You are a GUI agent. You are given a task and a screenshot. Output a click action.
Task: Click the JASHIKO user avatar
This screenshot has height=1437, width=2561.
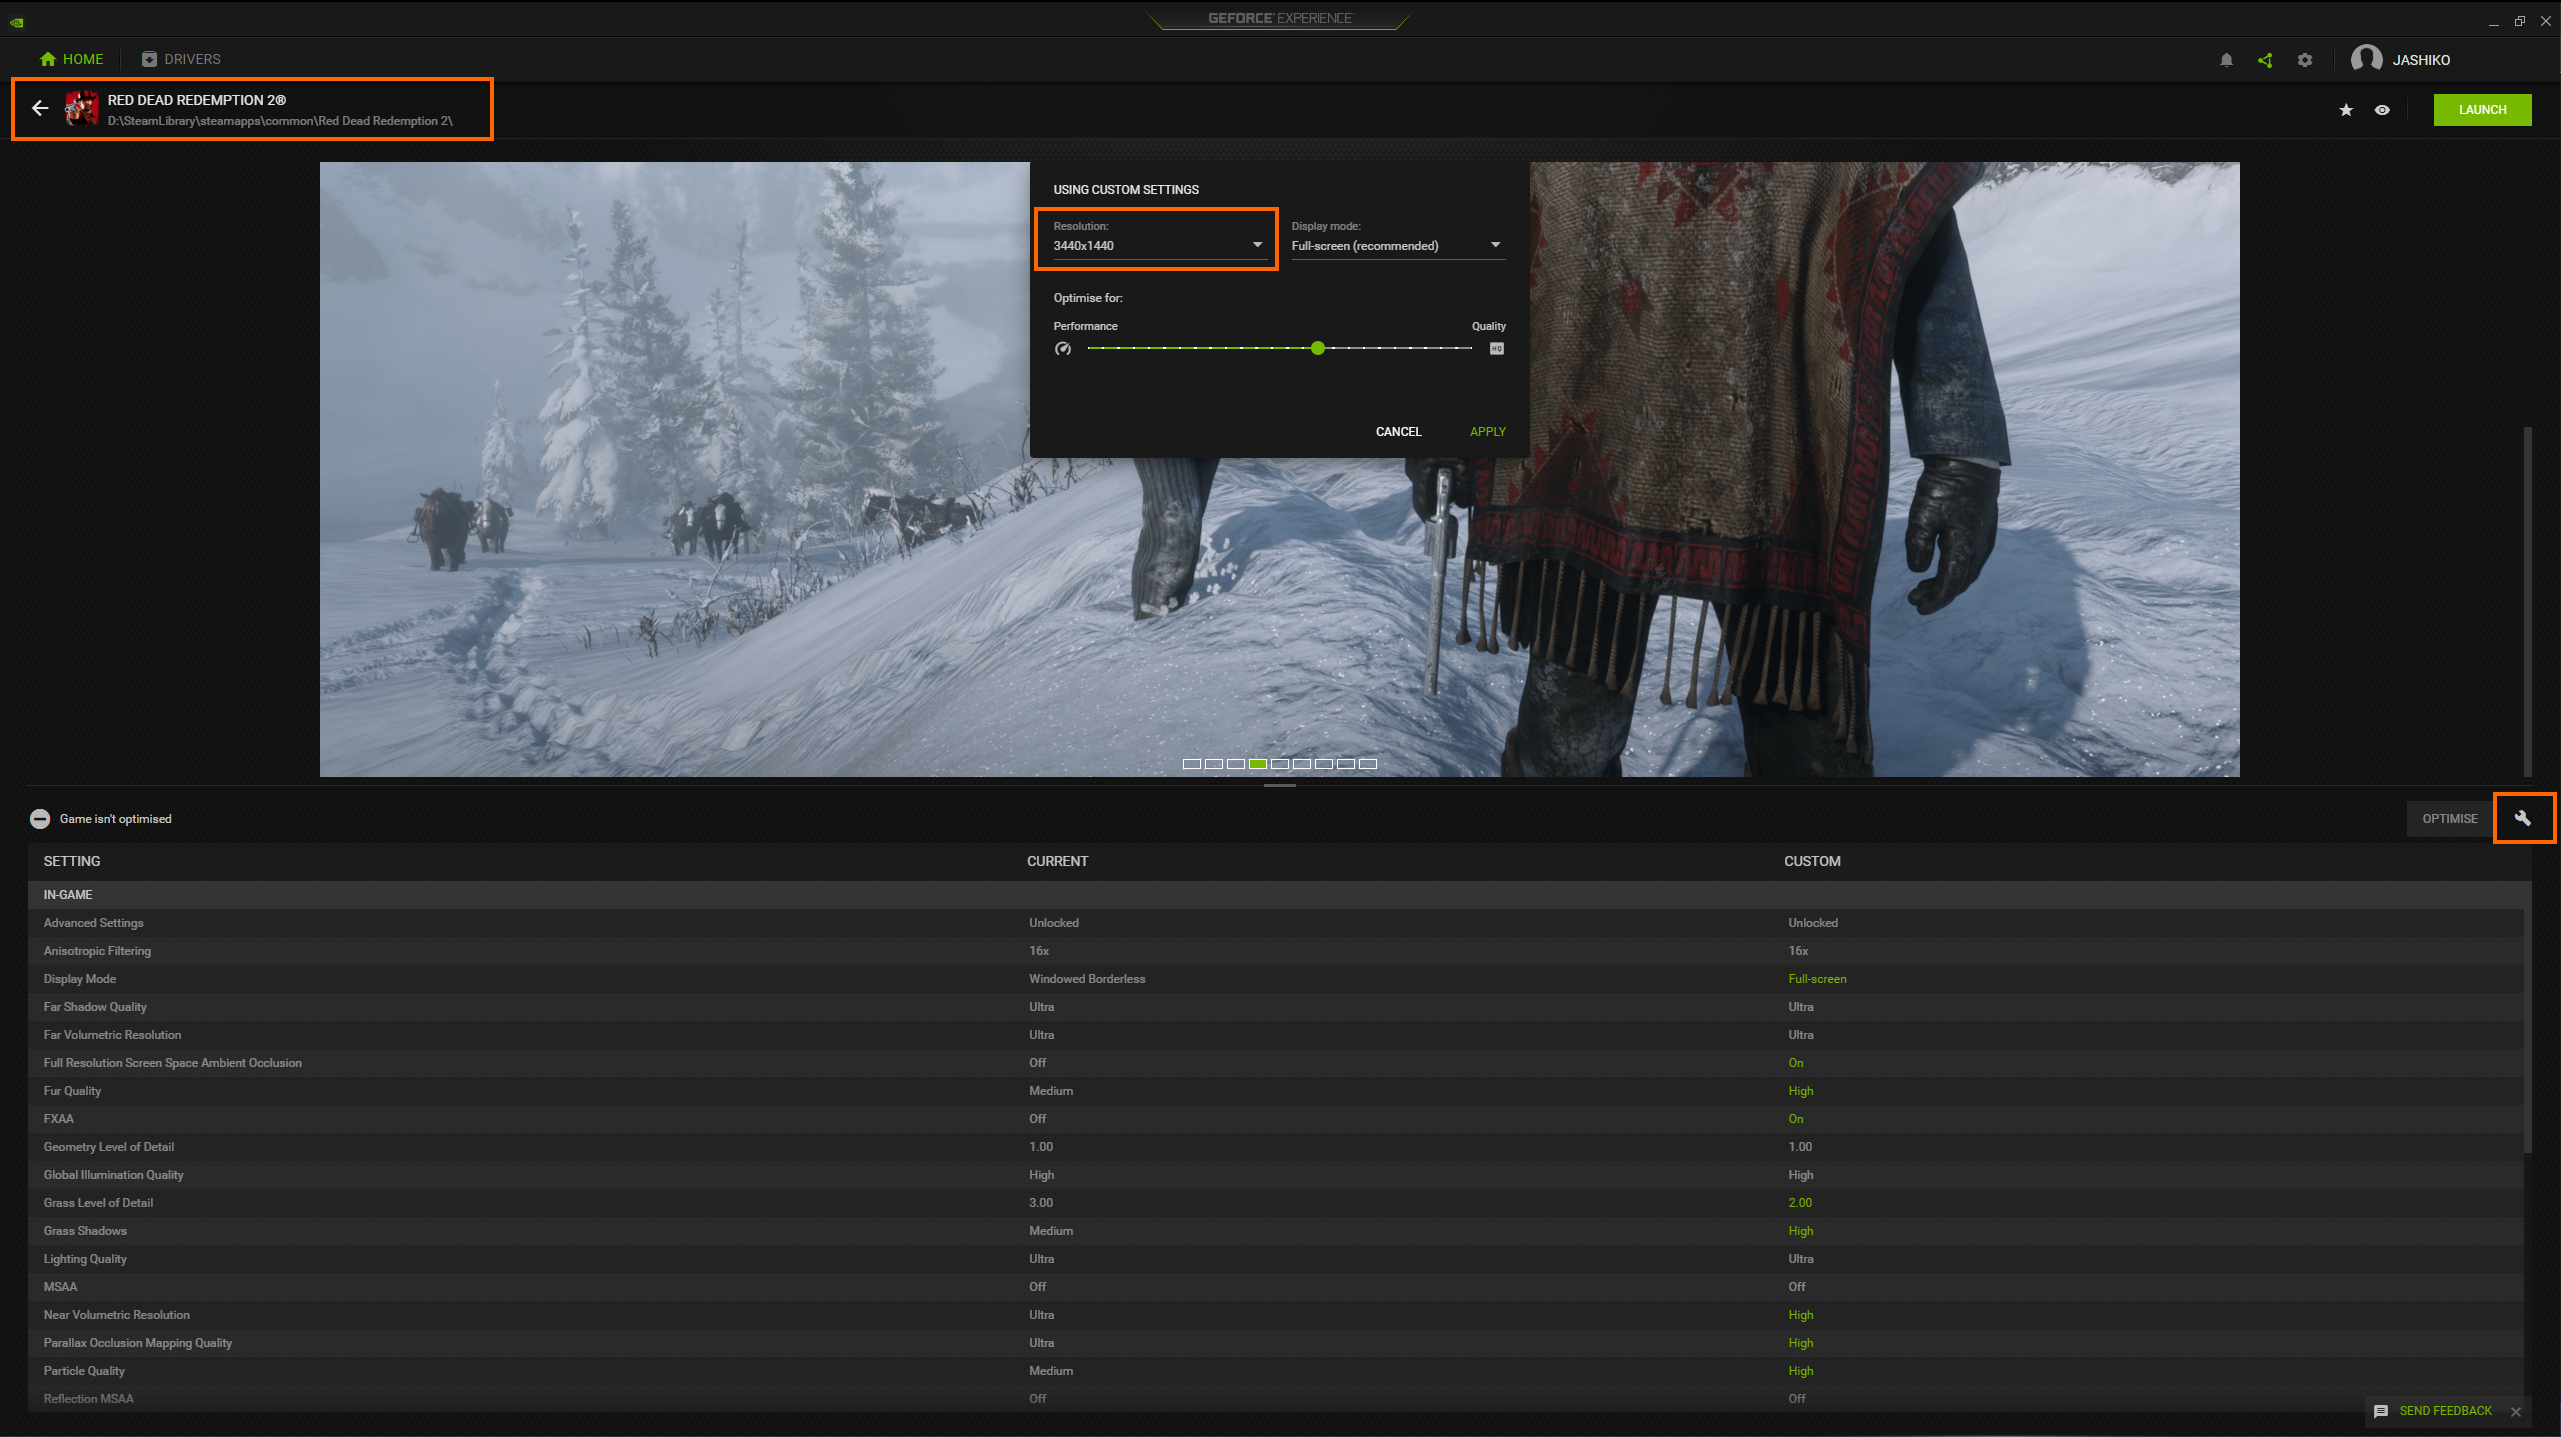[x=2366, y=59]
